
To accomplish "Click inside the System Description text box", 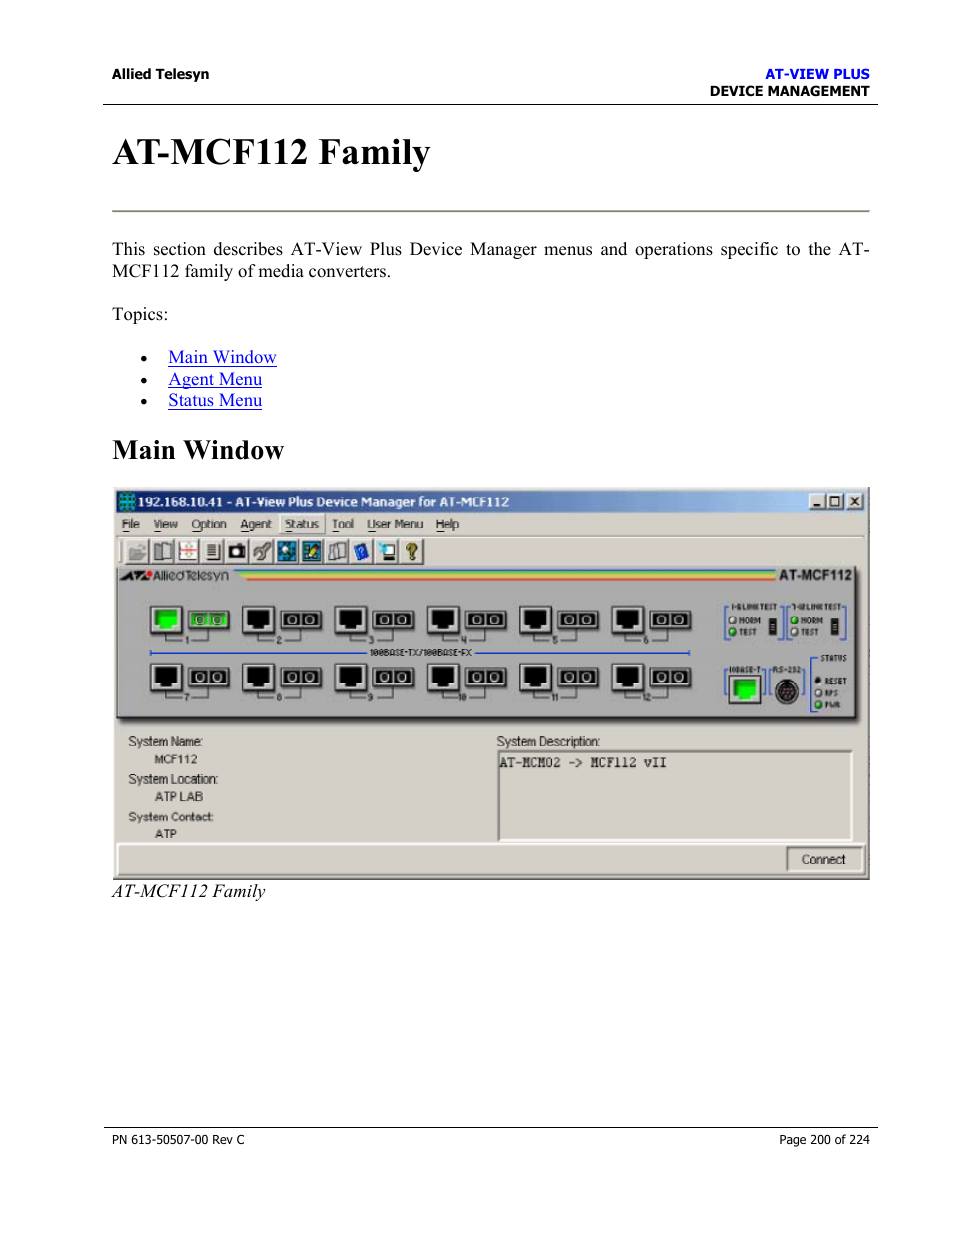I will 675,796.
